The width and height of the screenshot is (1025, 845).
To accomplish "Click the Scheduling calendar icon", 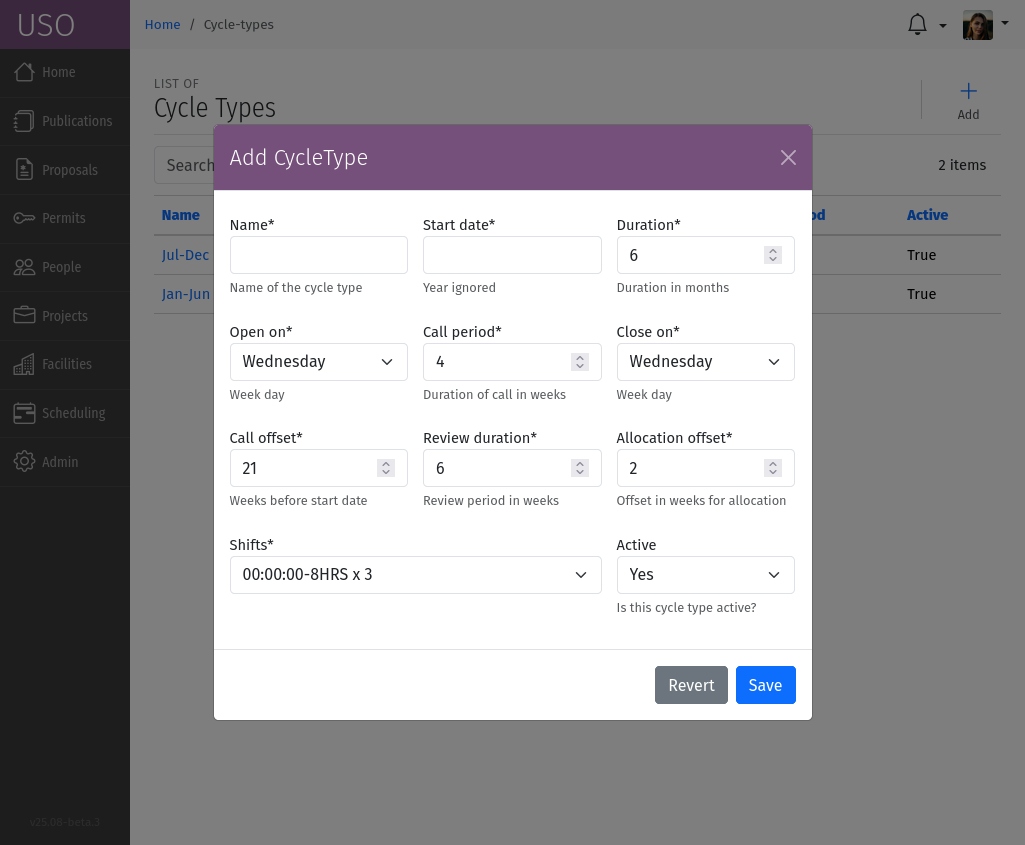I will click(24, 413).
